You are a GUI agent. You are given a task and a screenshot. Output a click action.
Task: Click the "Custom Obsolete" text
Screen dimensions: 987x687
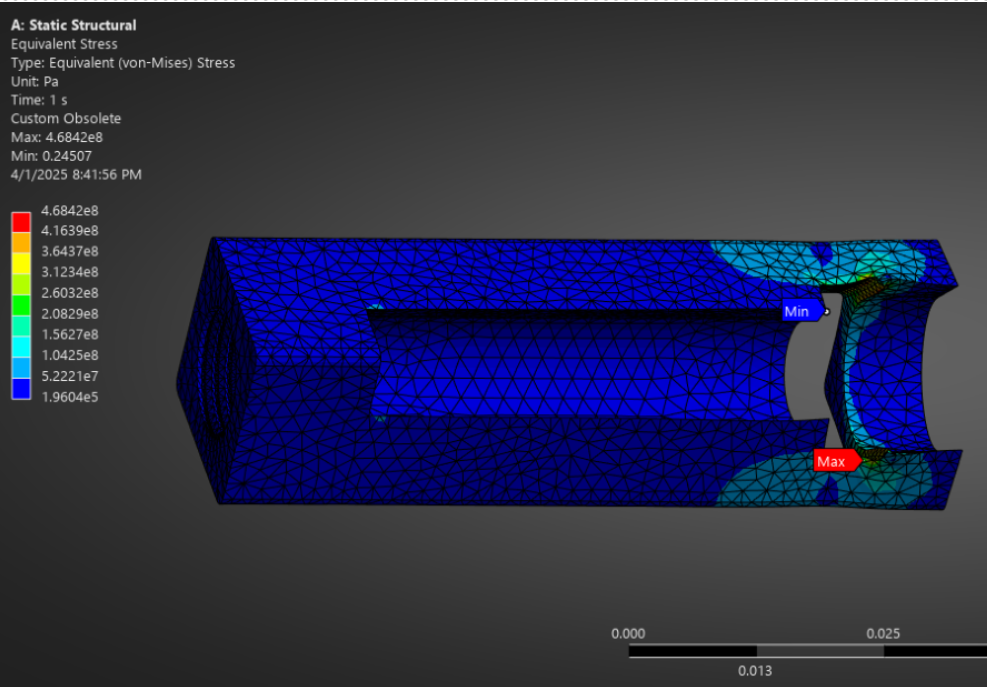65,118
